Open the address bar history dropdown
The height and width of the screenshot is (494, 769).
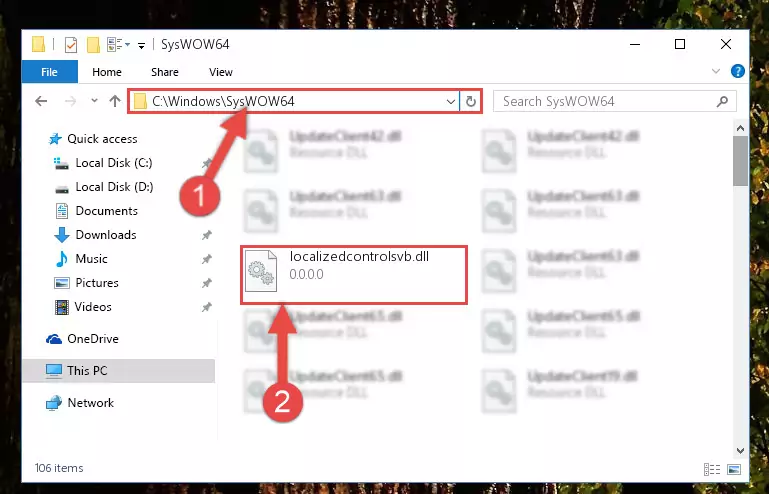click(x=450, y=102)
